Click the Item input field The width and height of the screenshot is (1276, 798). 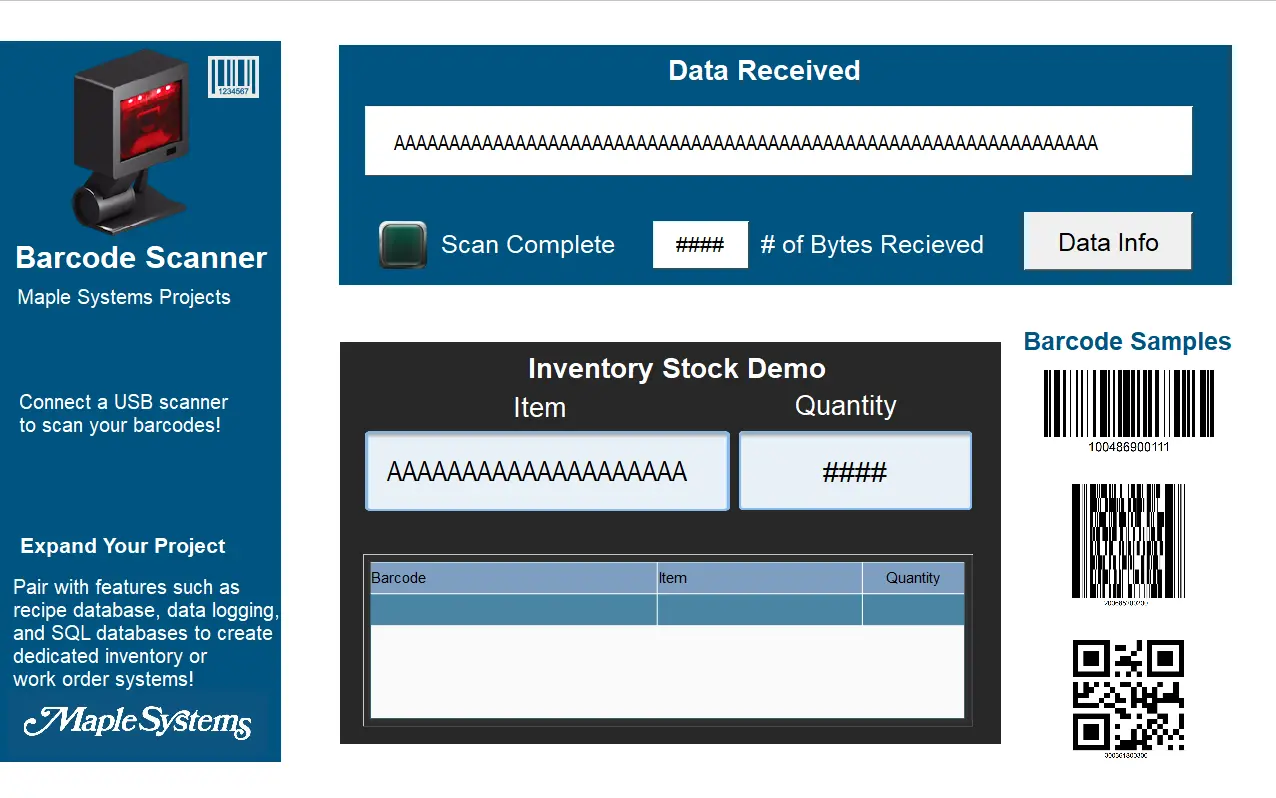tap(547, 471)
